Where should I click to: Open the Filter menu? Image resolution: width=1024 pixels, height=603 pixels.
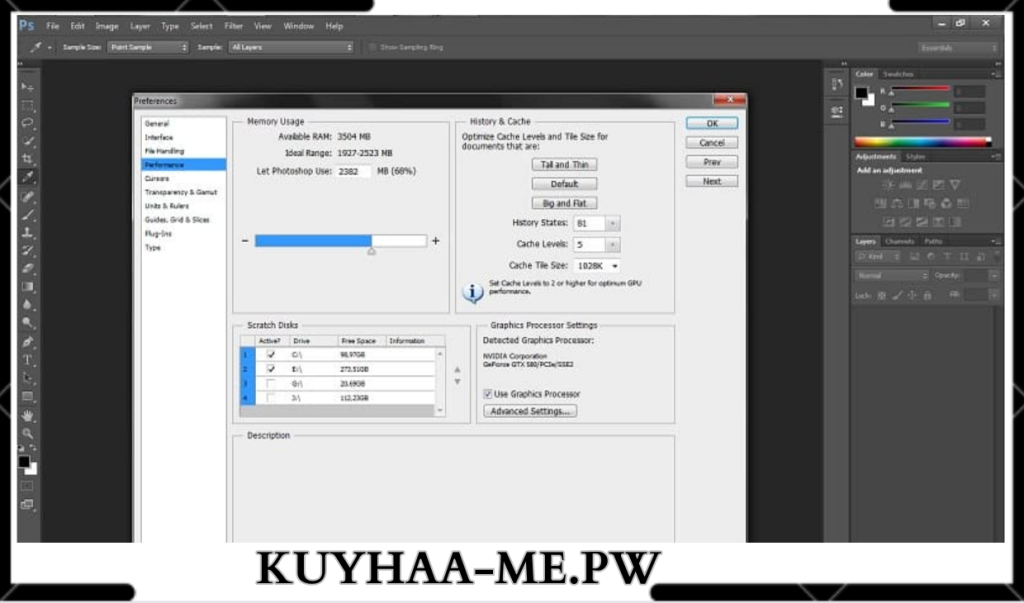pyautogui.click(x=233, y=26)
